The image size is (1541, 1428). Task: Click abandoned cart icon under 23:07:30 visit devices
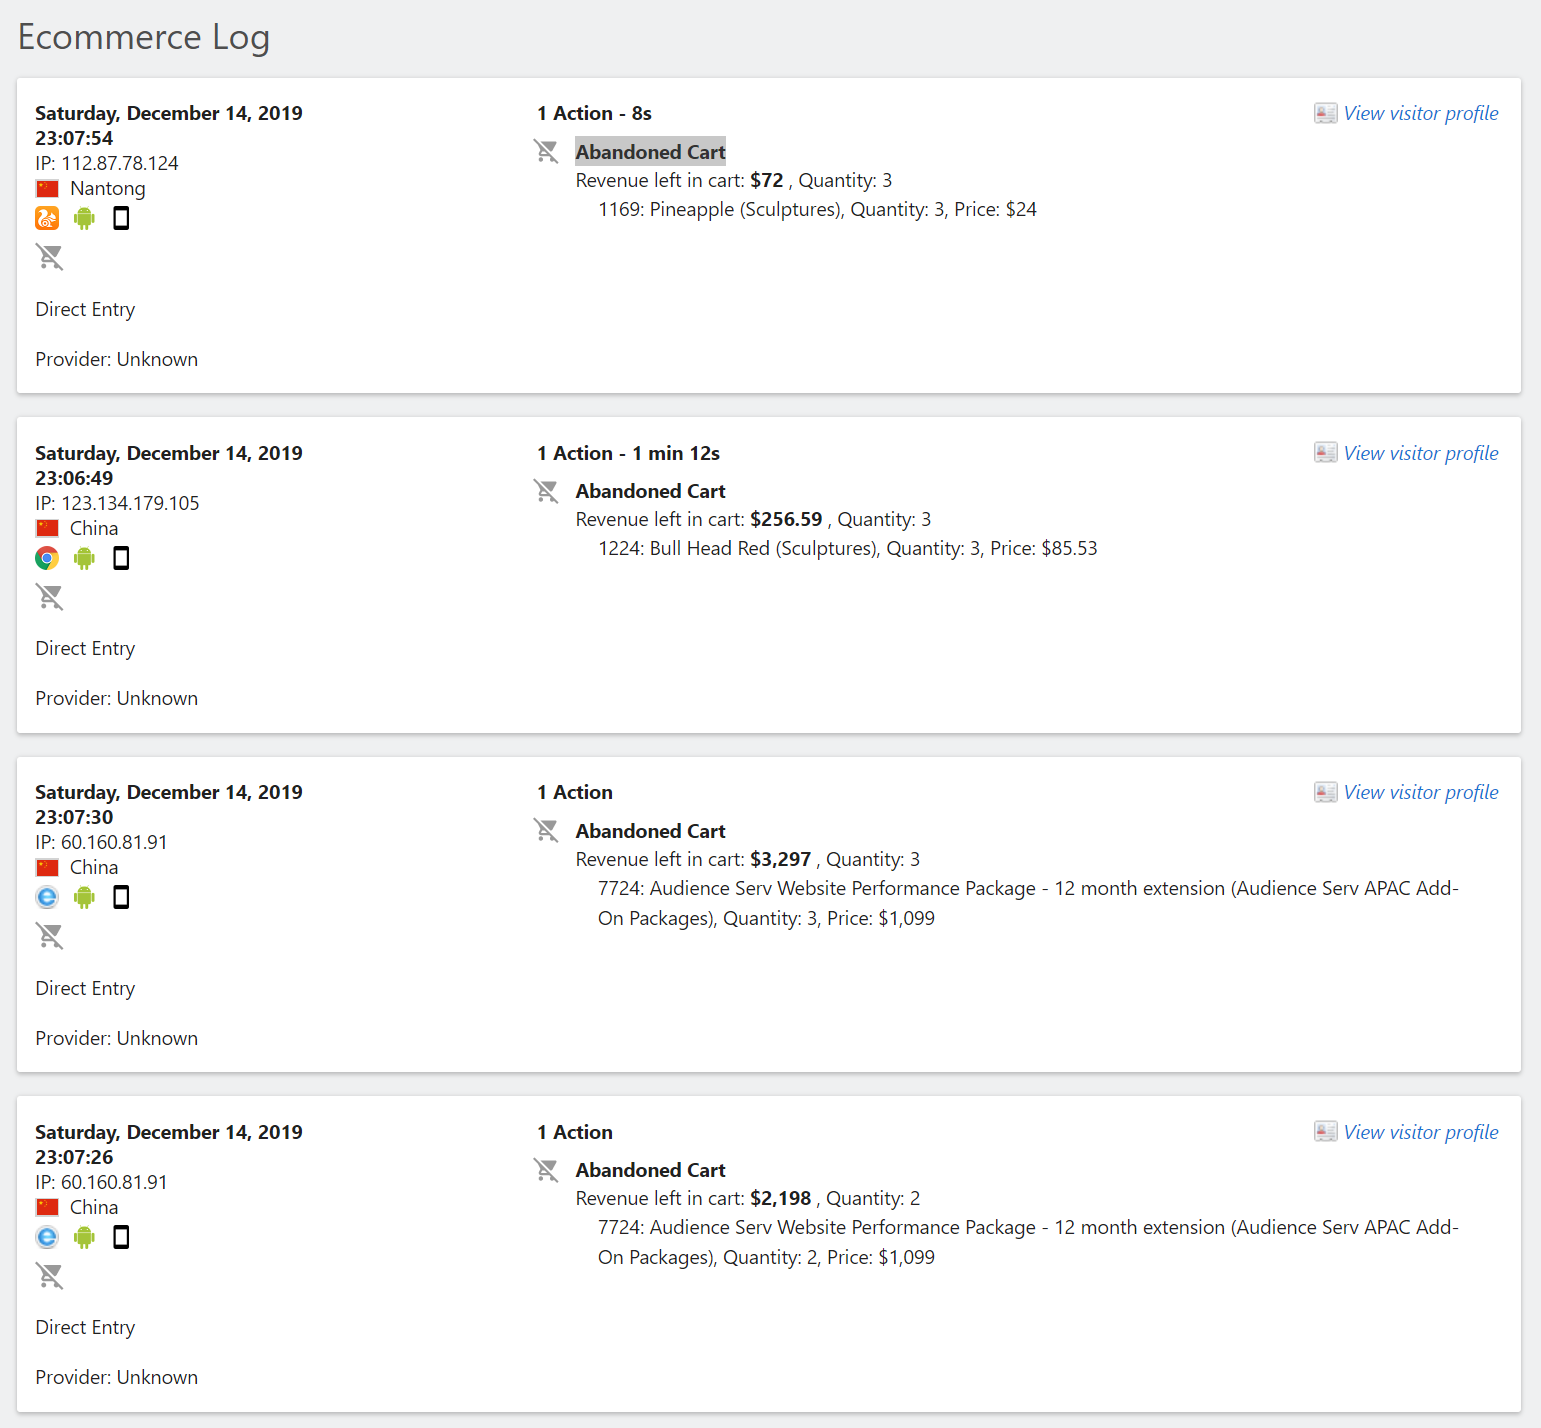point(49,936)
